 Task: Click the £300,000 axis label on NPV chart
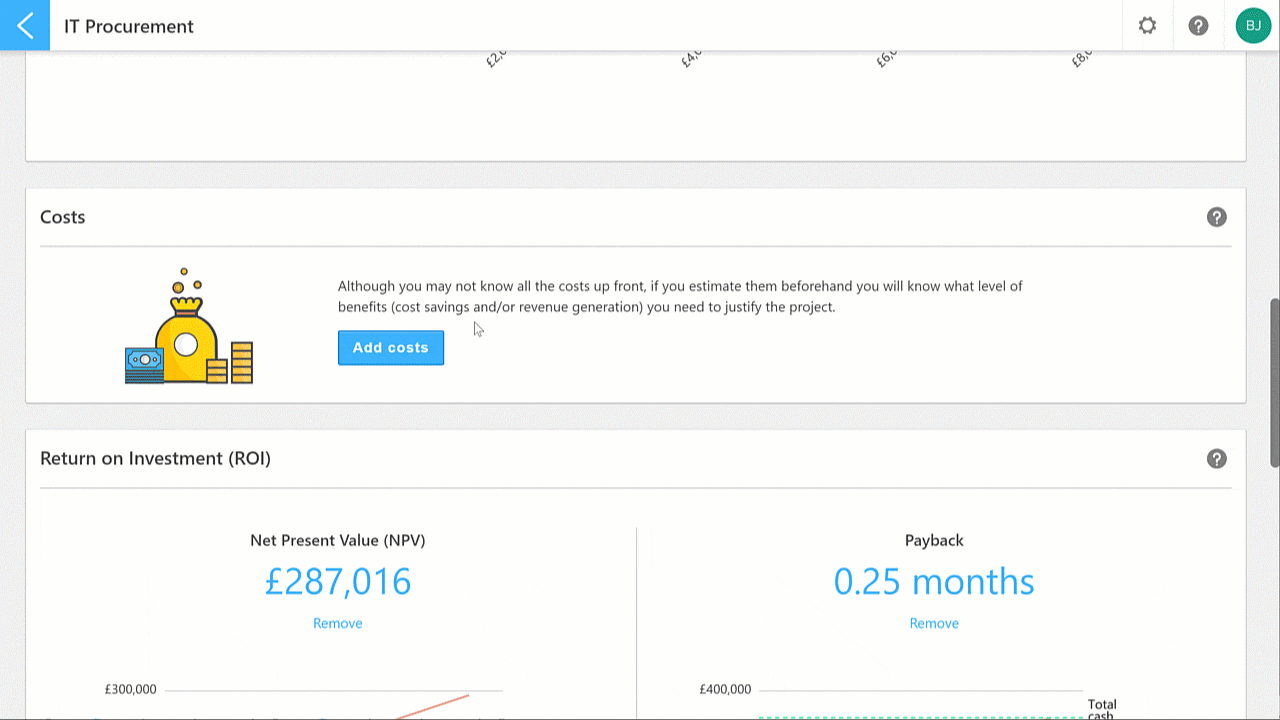pyautogui.click(x=131, y=689)
